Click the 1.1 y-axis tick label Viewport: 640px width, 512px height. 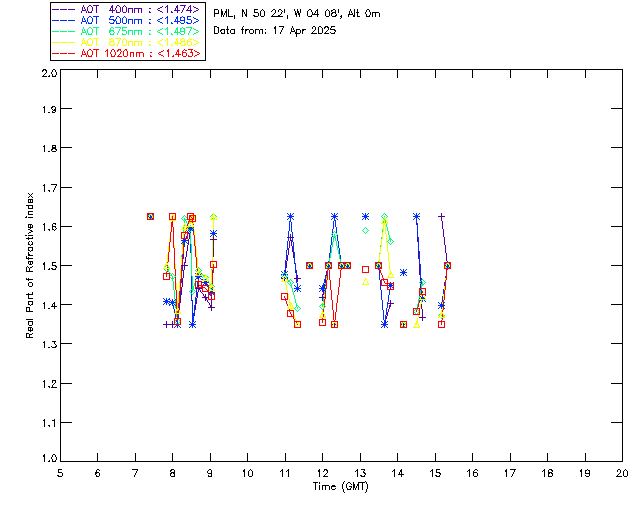pyautogui.click(x=49, y=423)
